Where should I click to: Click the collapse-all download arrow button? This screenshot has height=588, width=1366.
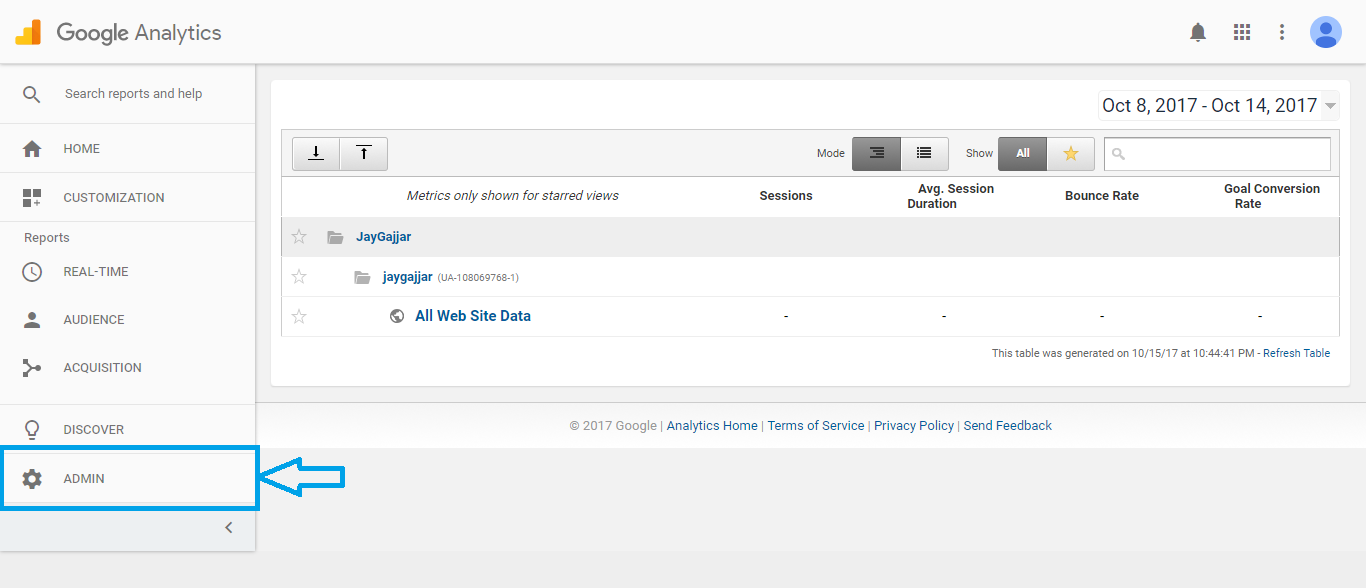(316, 153)
